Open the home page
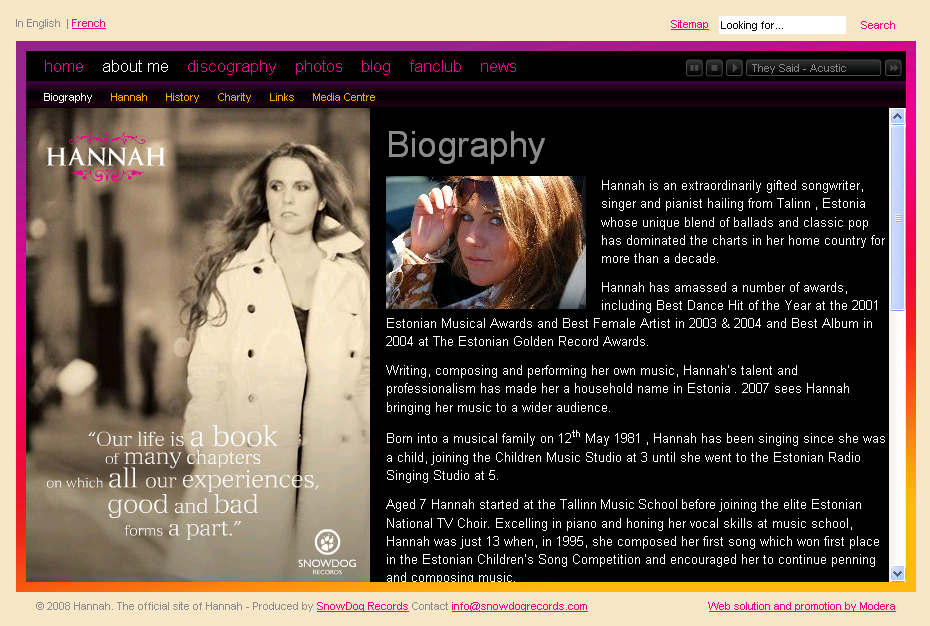Screen dimensions: 930x626 tap(63, 66)
